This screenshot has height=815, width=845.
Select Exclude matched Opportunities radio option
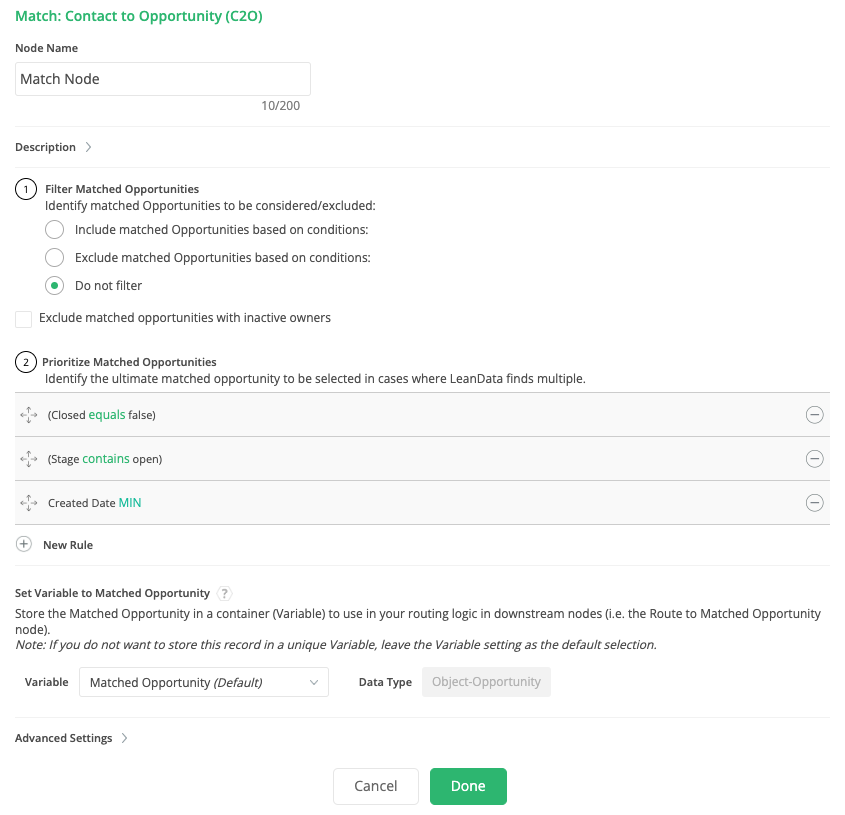click(x=55, y=257)
